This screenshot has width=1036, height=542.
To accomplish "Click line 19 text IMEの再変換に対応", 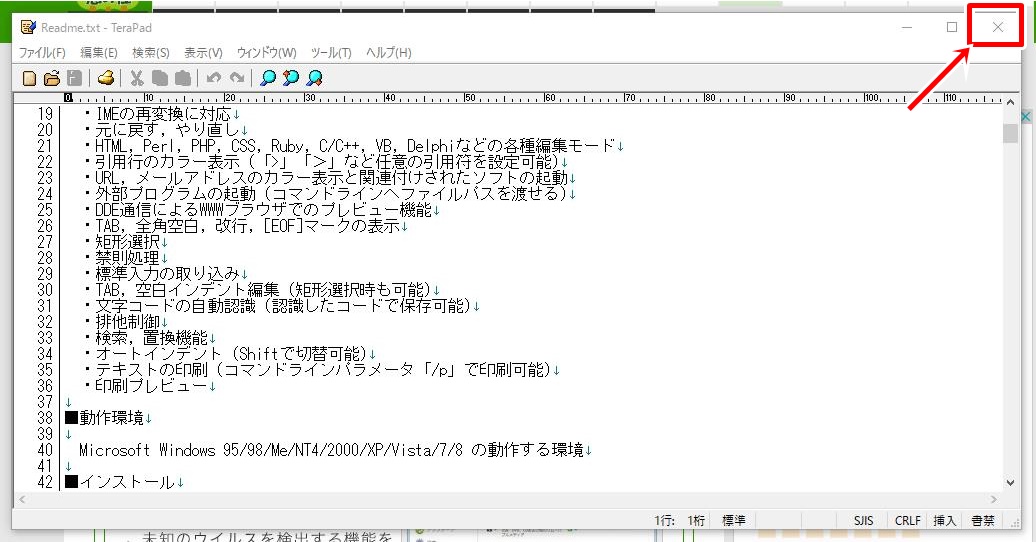I will click(x=163, y=114).
